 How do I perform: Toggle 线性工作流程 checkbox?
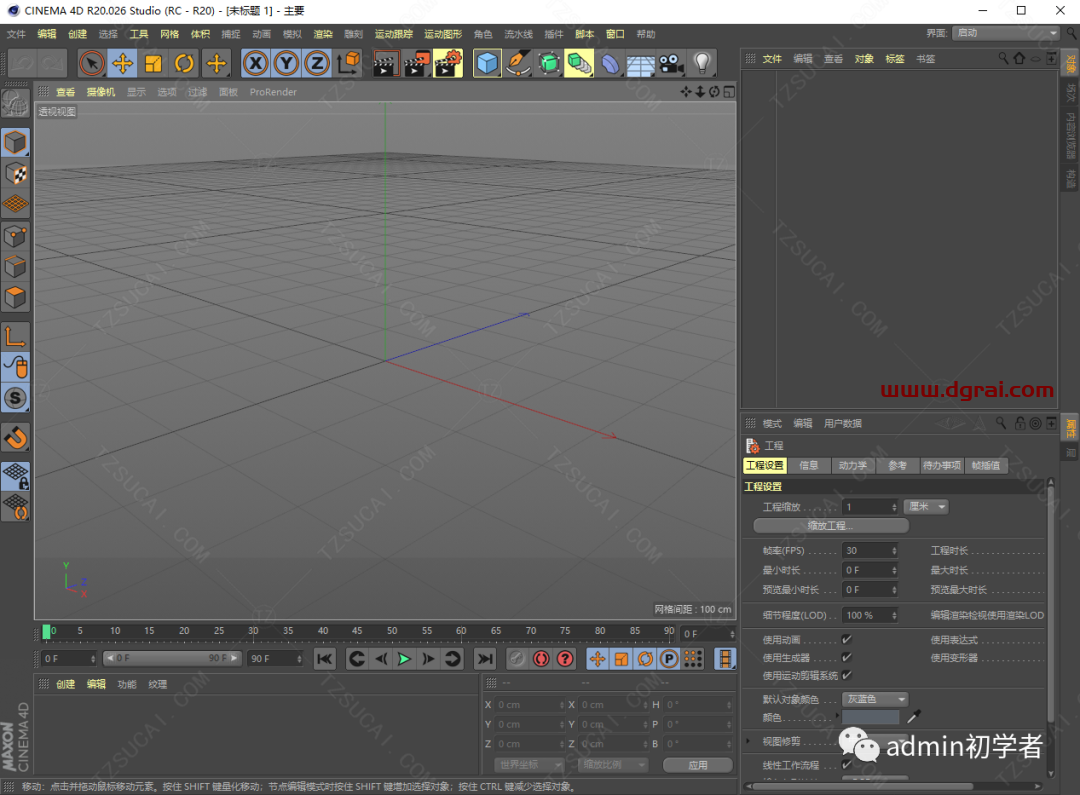pos(847,765)
